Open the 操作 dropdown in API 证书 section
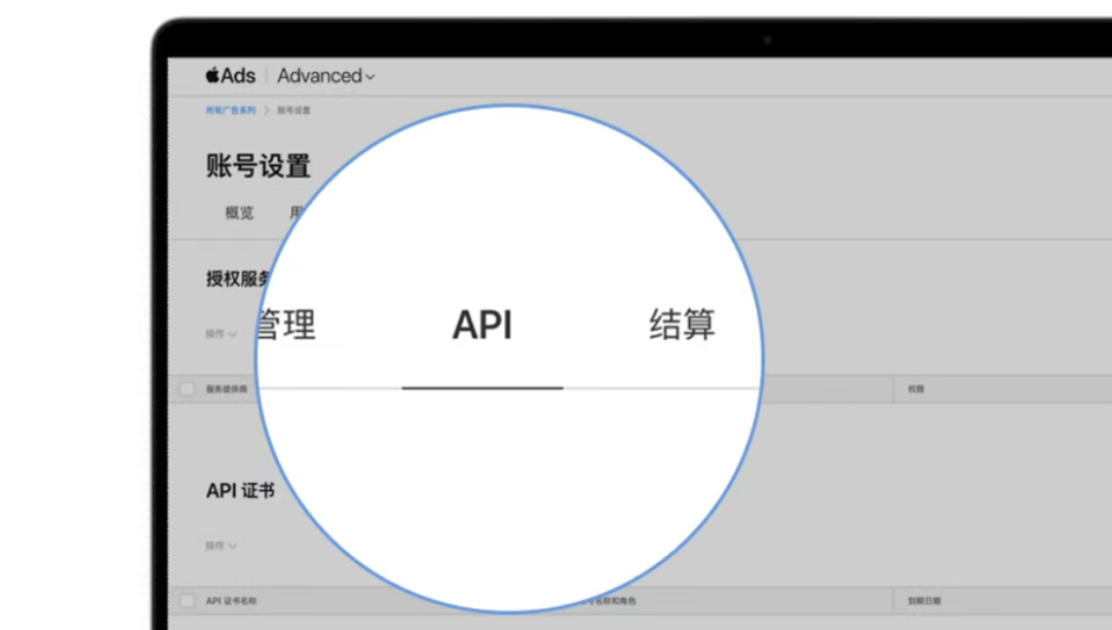This screenshot has width=1112, height=630. tap(219, 546)
